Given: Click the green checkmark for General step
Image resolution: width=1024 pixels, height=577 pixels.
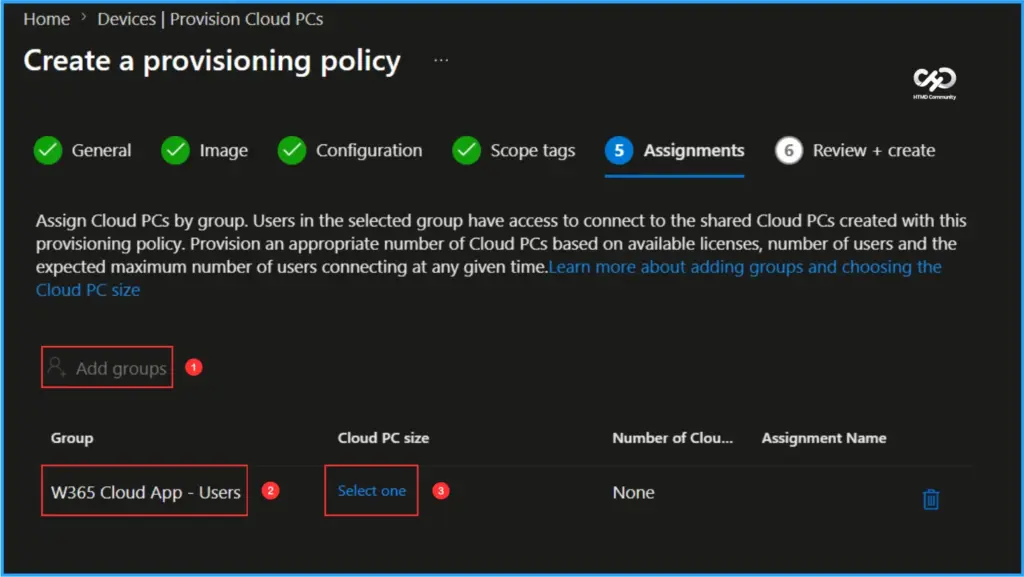Looking at the screenshot, I should (48, 150).
